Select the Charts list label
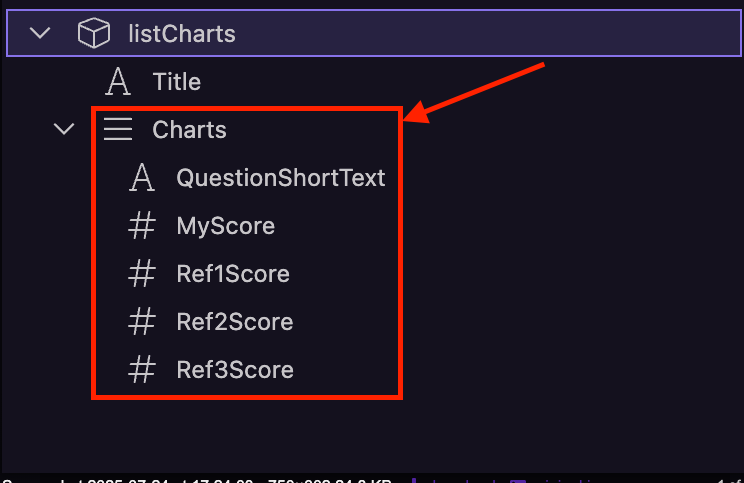The image size is (744, 483). pyautogui.click(x=189, y=130)
